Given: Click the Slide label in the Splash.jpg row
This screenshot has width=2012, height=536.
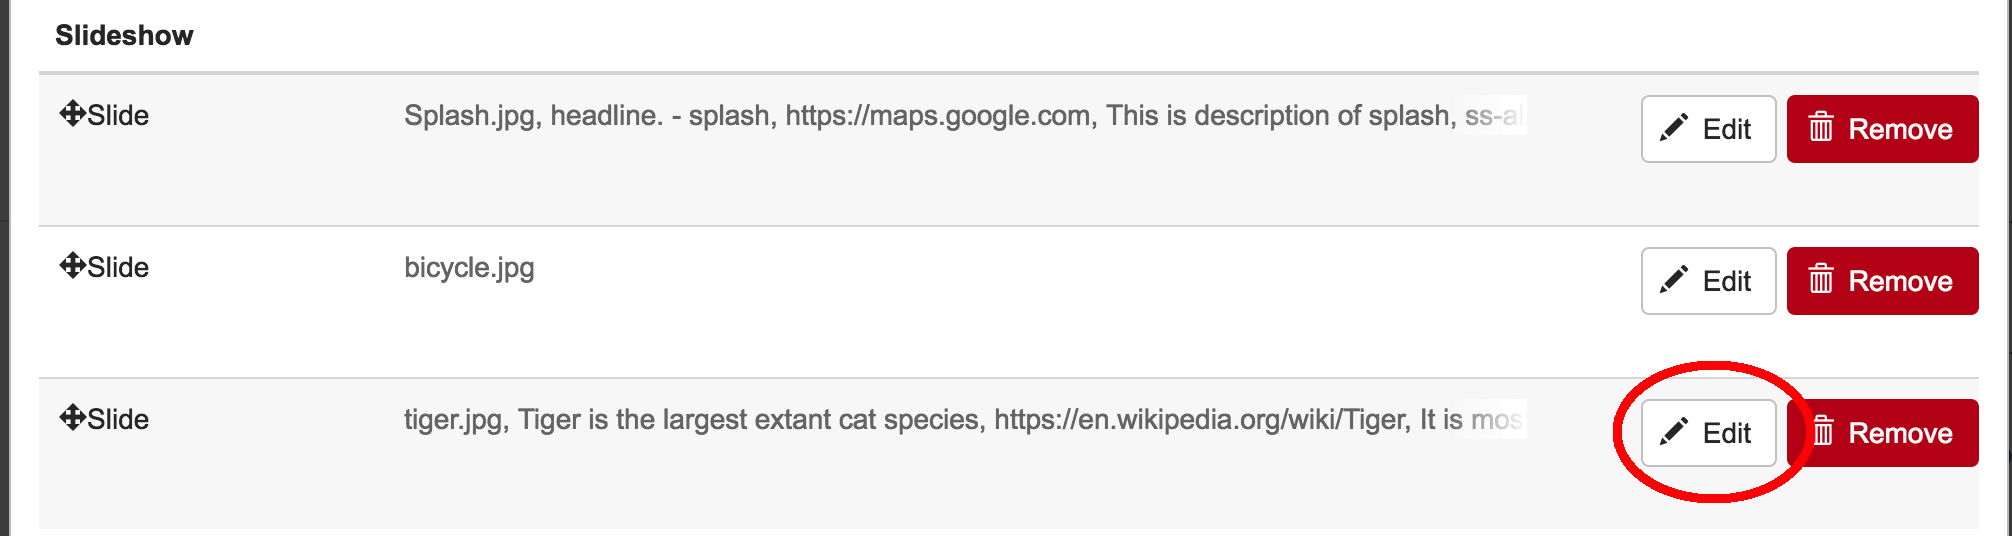Looking at the screenshot, I should coord(118,115).
